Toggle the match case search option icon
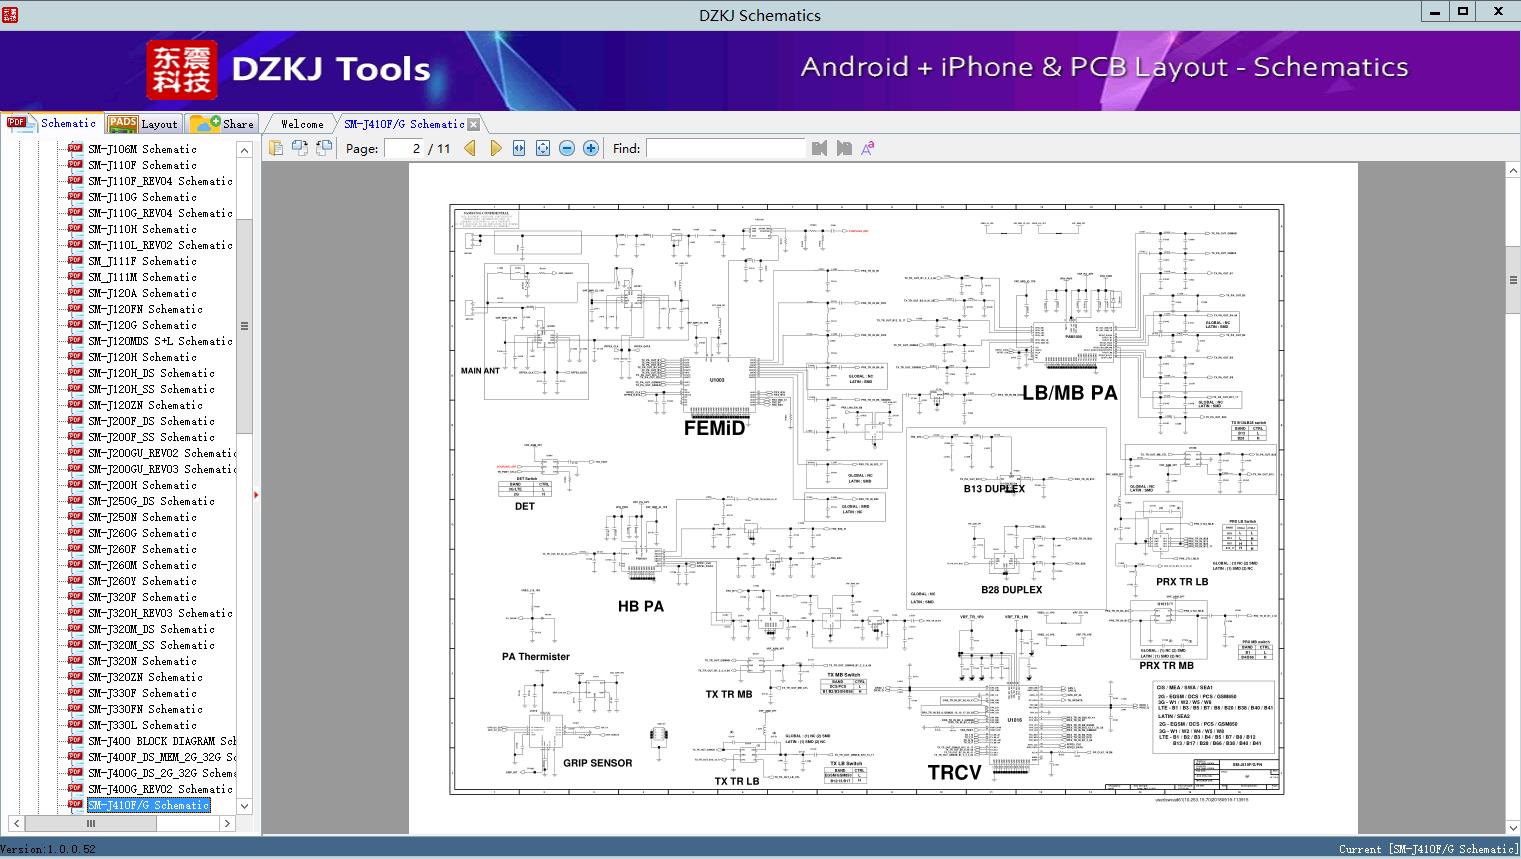1521x859 pixels. coord(868,148)
